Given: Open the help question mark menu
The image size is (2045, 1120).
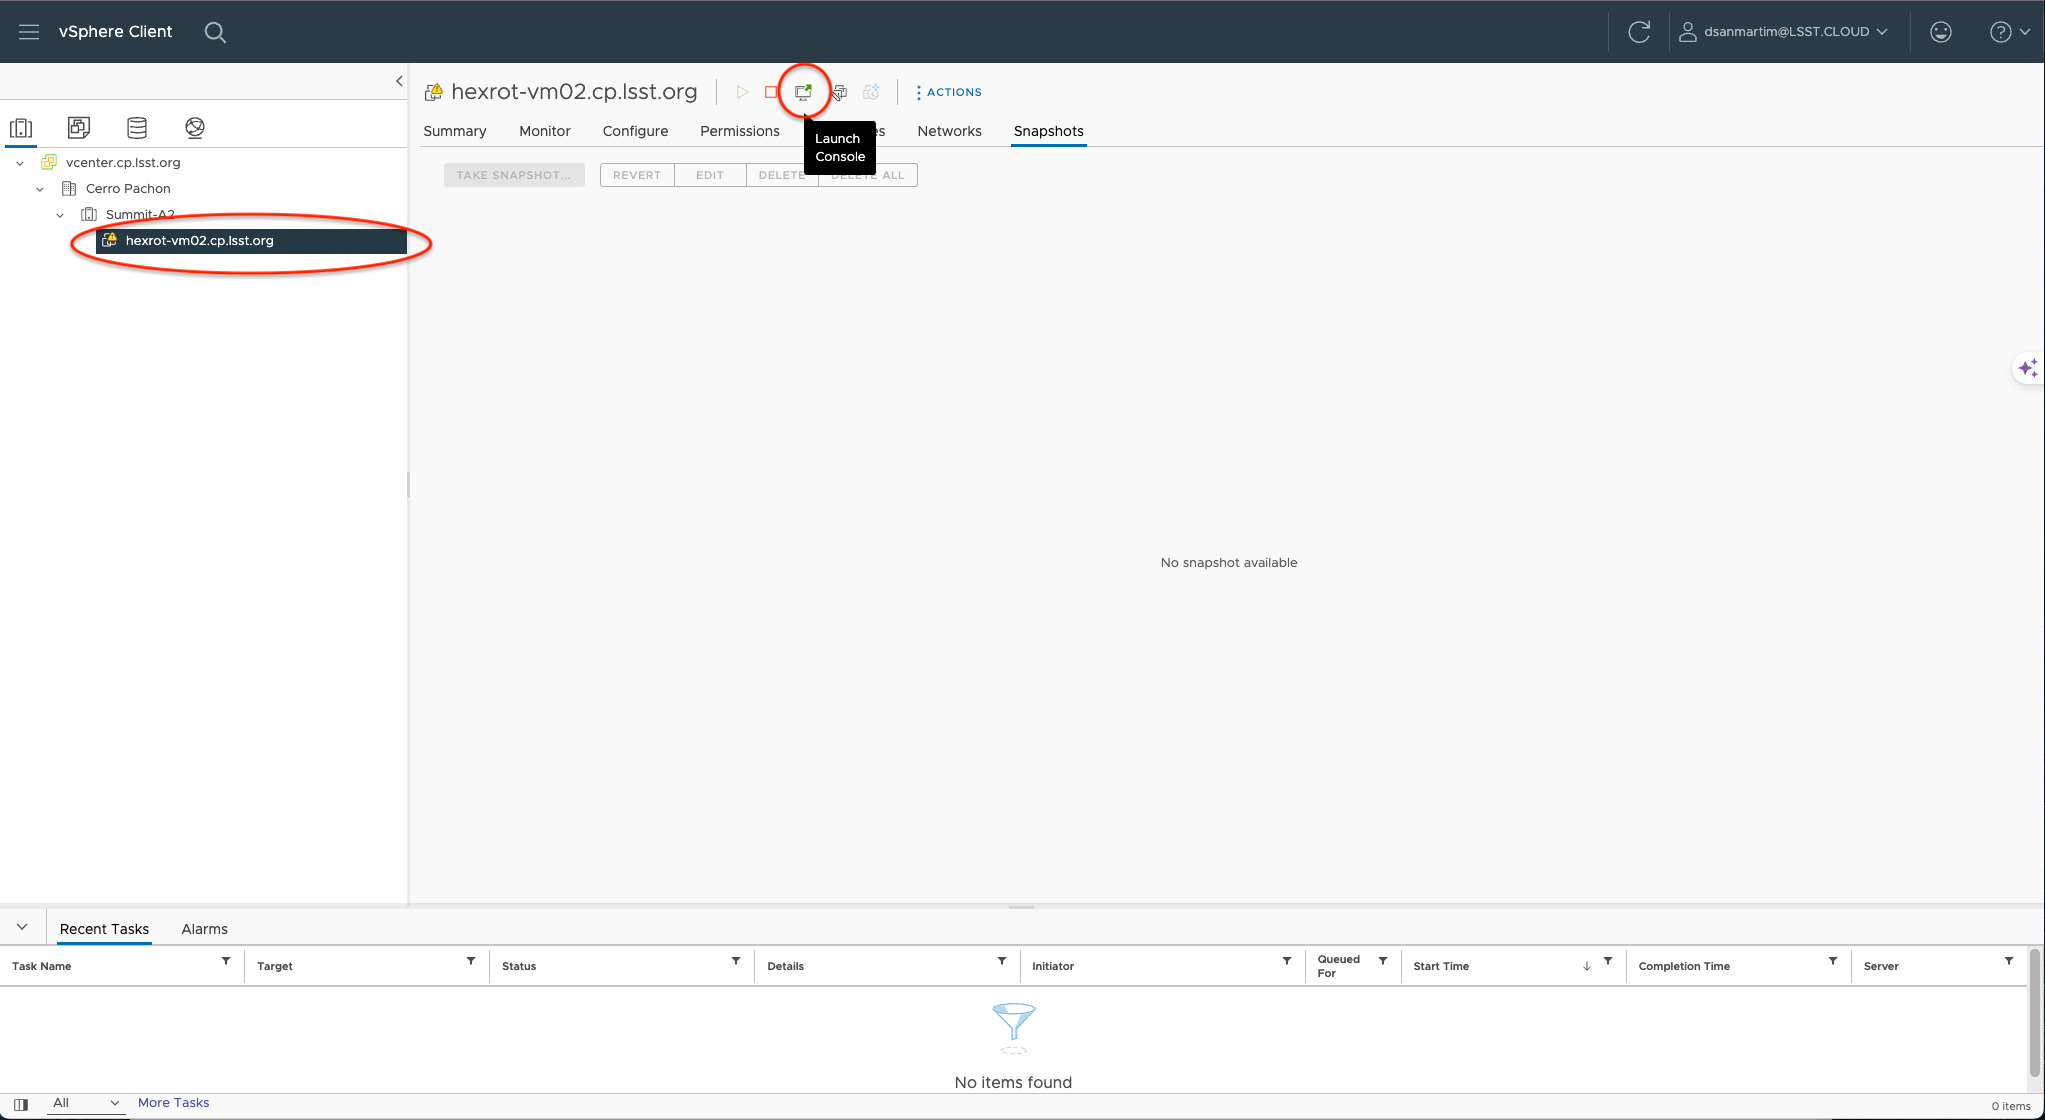Looking at the screenshot, I should 2010,32.
